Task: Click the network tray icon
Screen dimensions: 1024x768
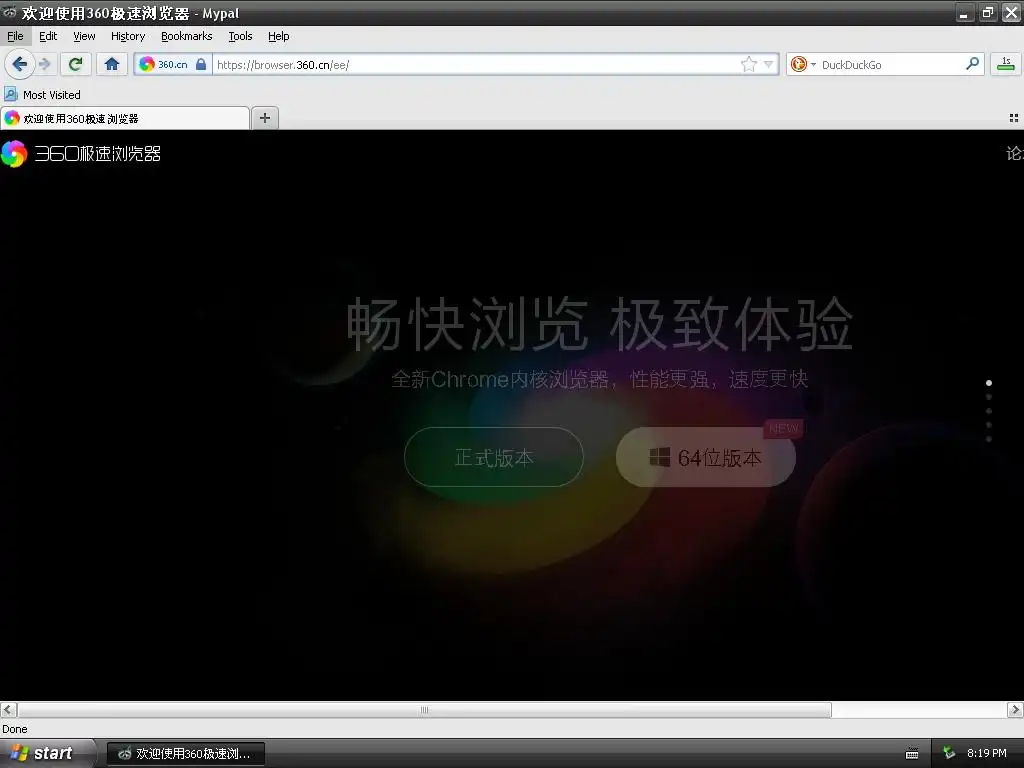Action: click(x=949, y=753)
